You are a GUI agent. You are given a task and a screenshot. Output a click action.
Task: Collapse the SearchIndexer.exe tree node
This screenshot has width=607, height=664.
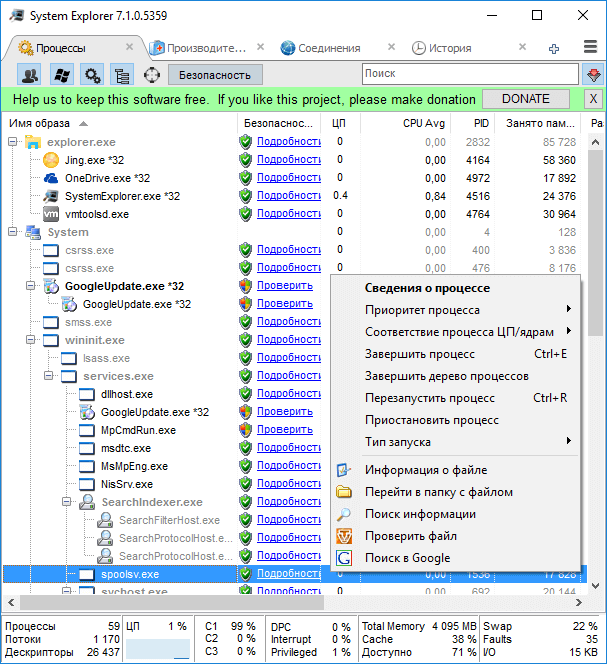[67, 502]
